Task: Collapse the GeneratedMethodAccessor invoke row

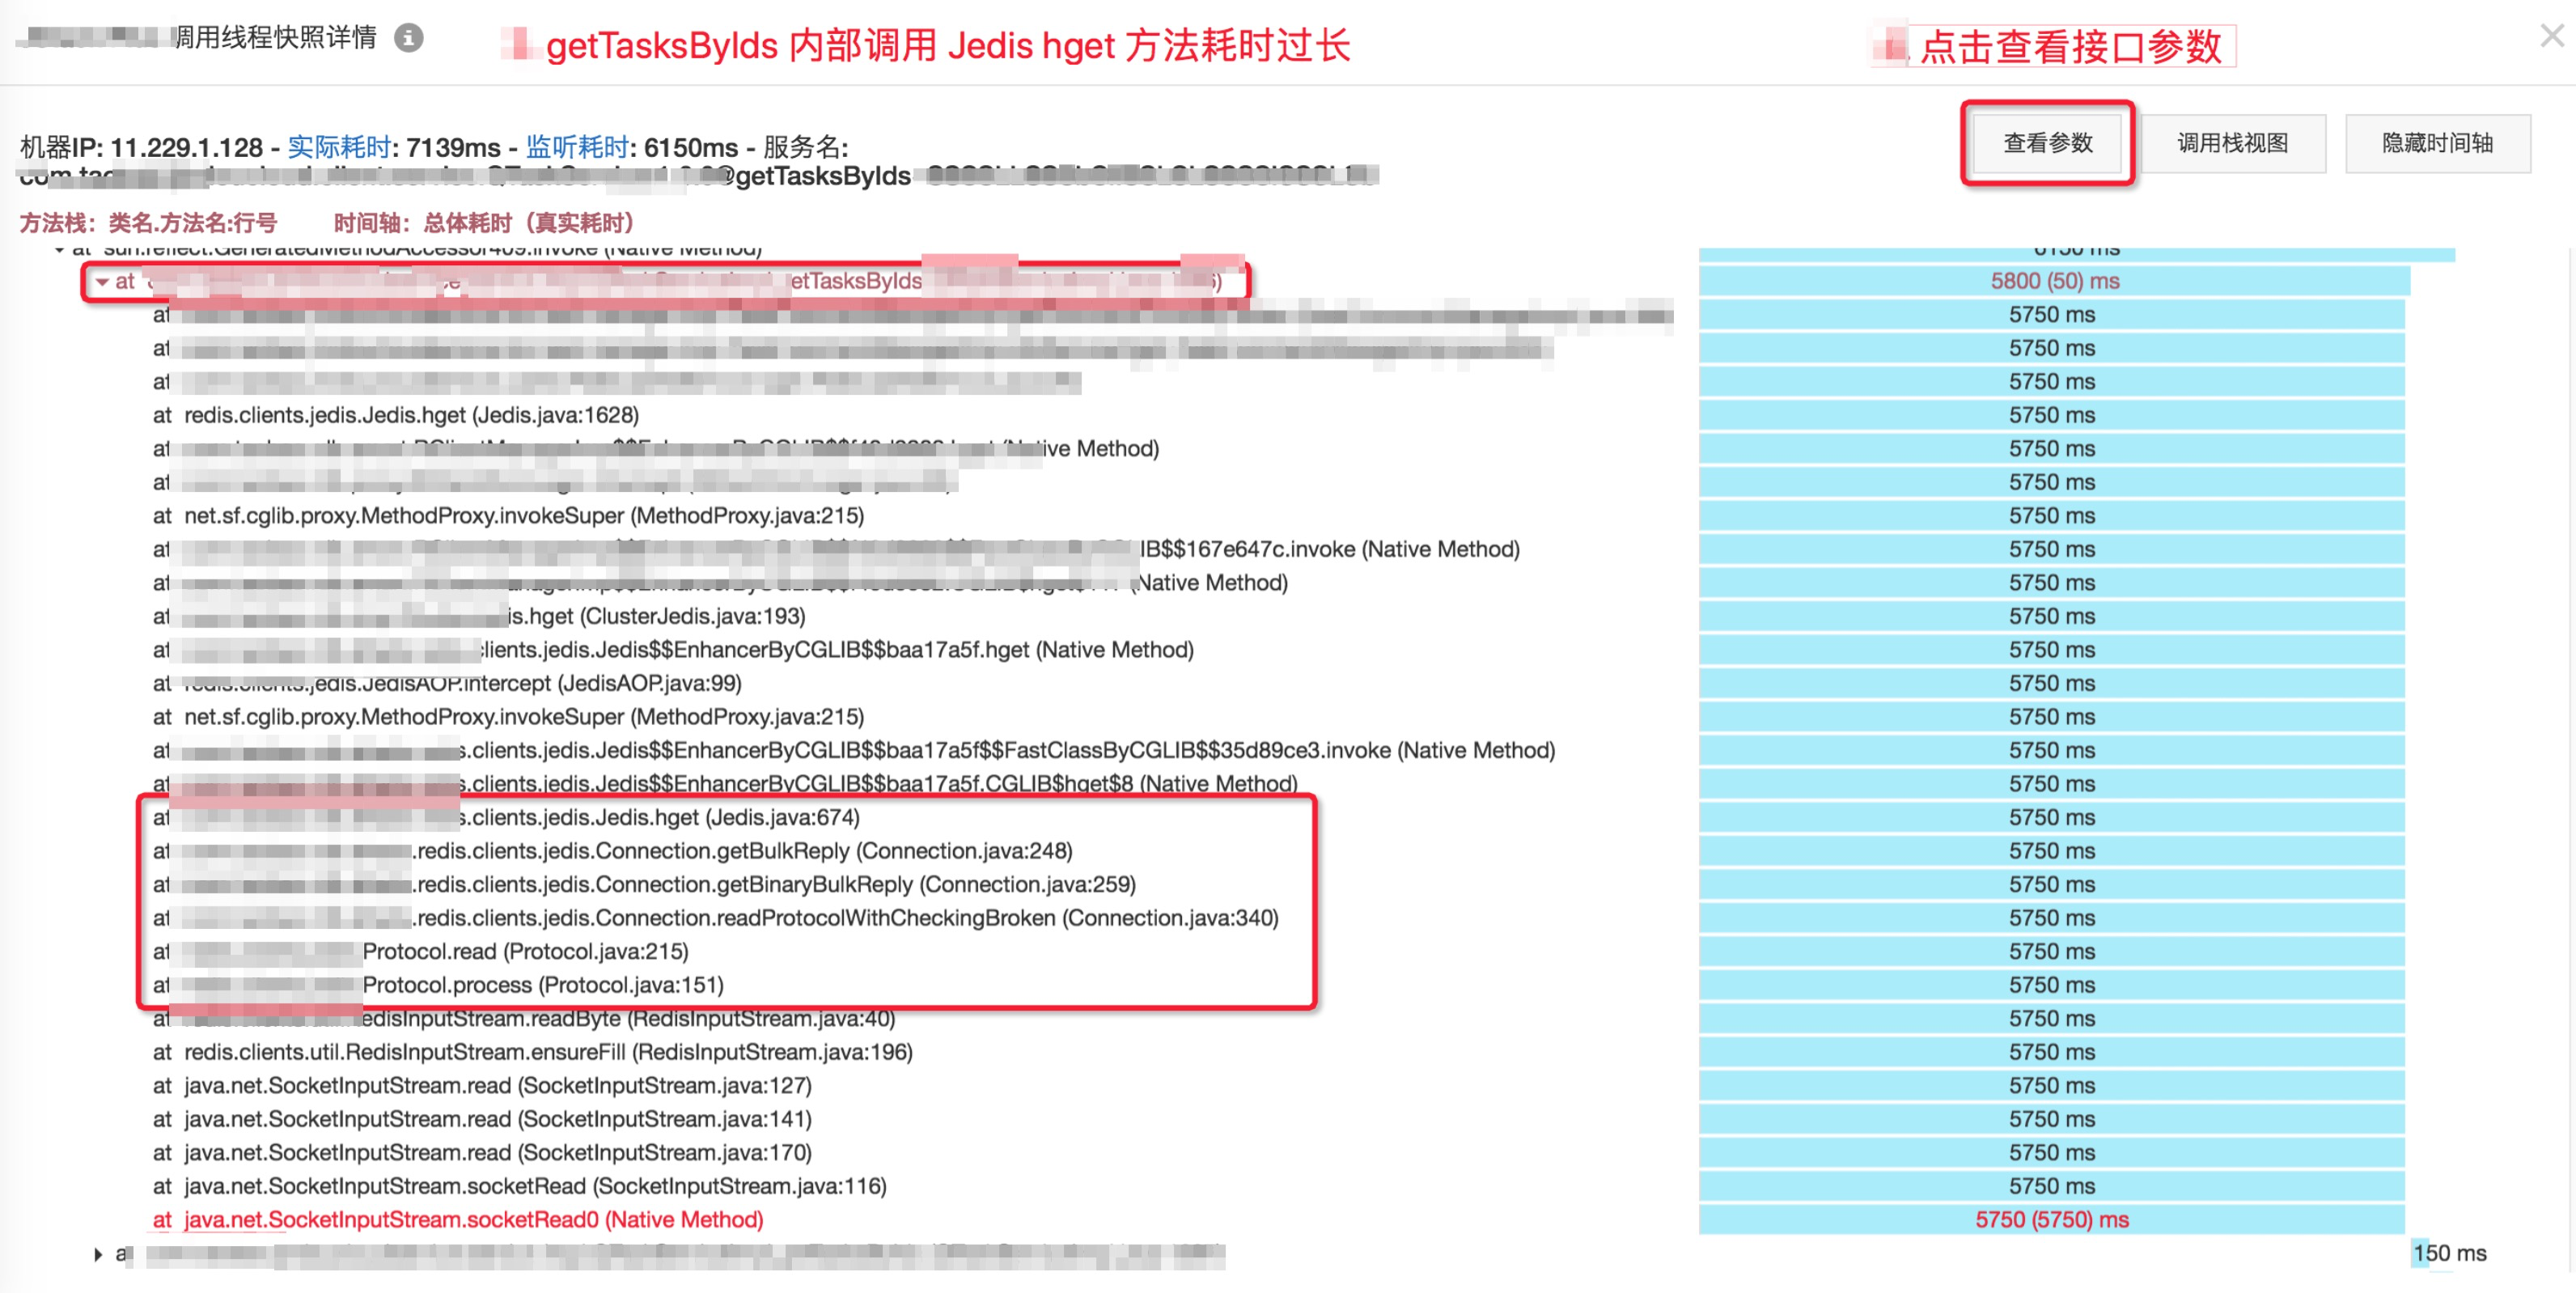Action: [60, 249]
